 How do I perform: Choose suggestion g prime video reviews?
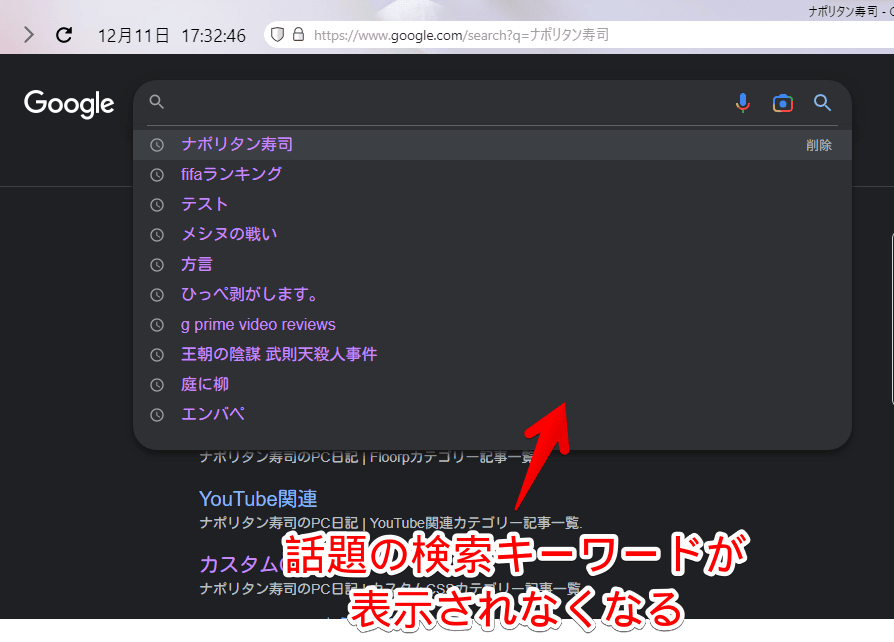[493, 324]
